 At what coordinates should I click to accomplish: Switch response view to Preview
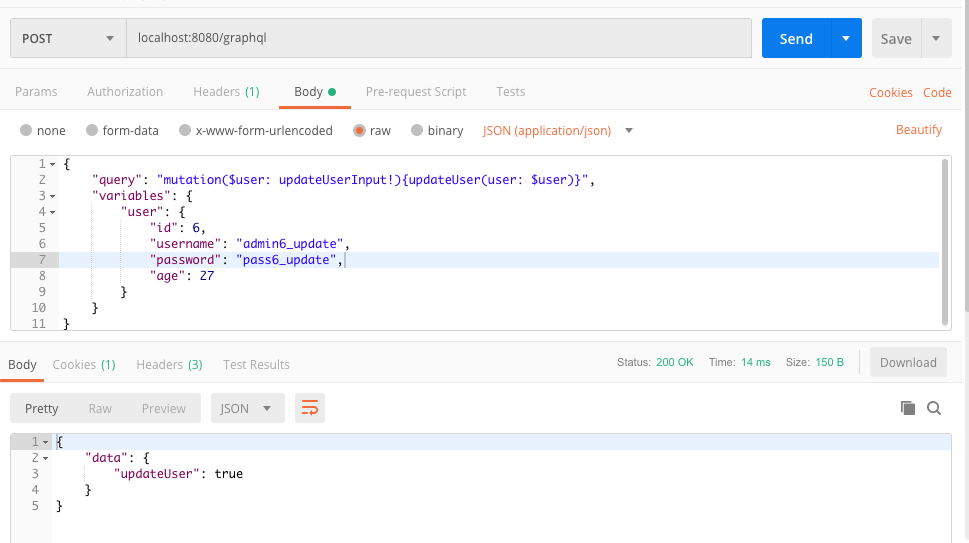pyautogui.click(x=164, y=408)
